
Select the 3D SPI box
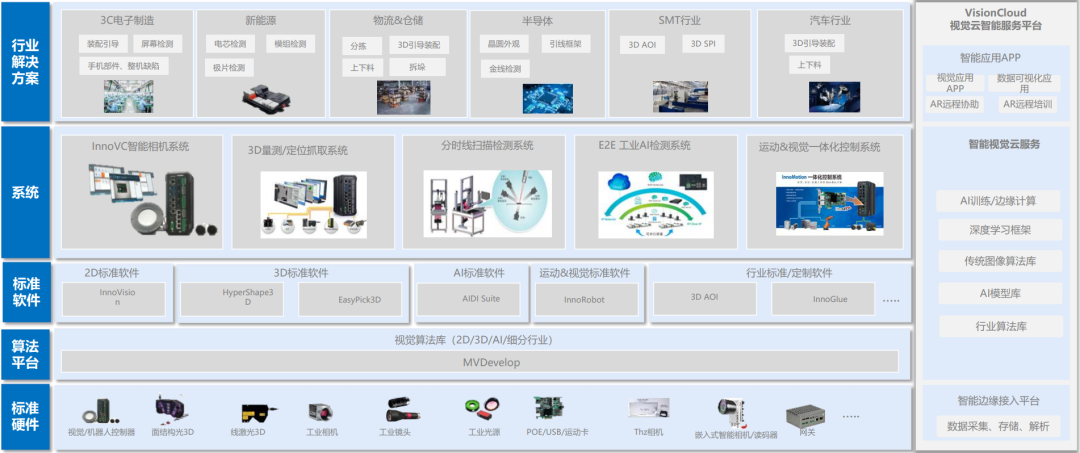pyautogui.click(x=704, y=44)
